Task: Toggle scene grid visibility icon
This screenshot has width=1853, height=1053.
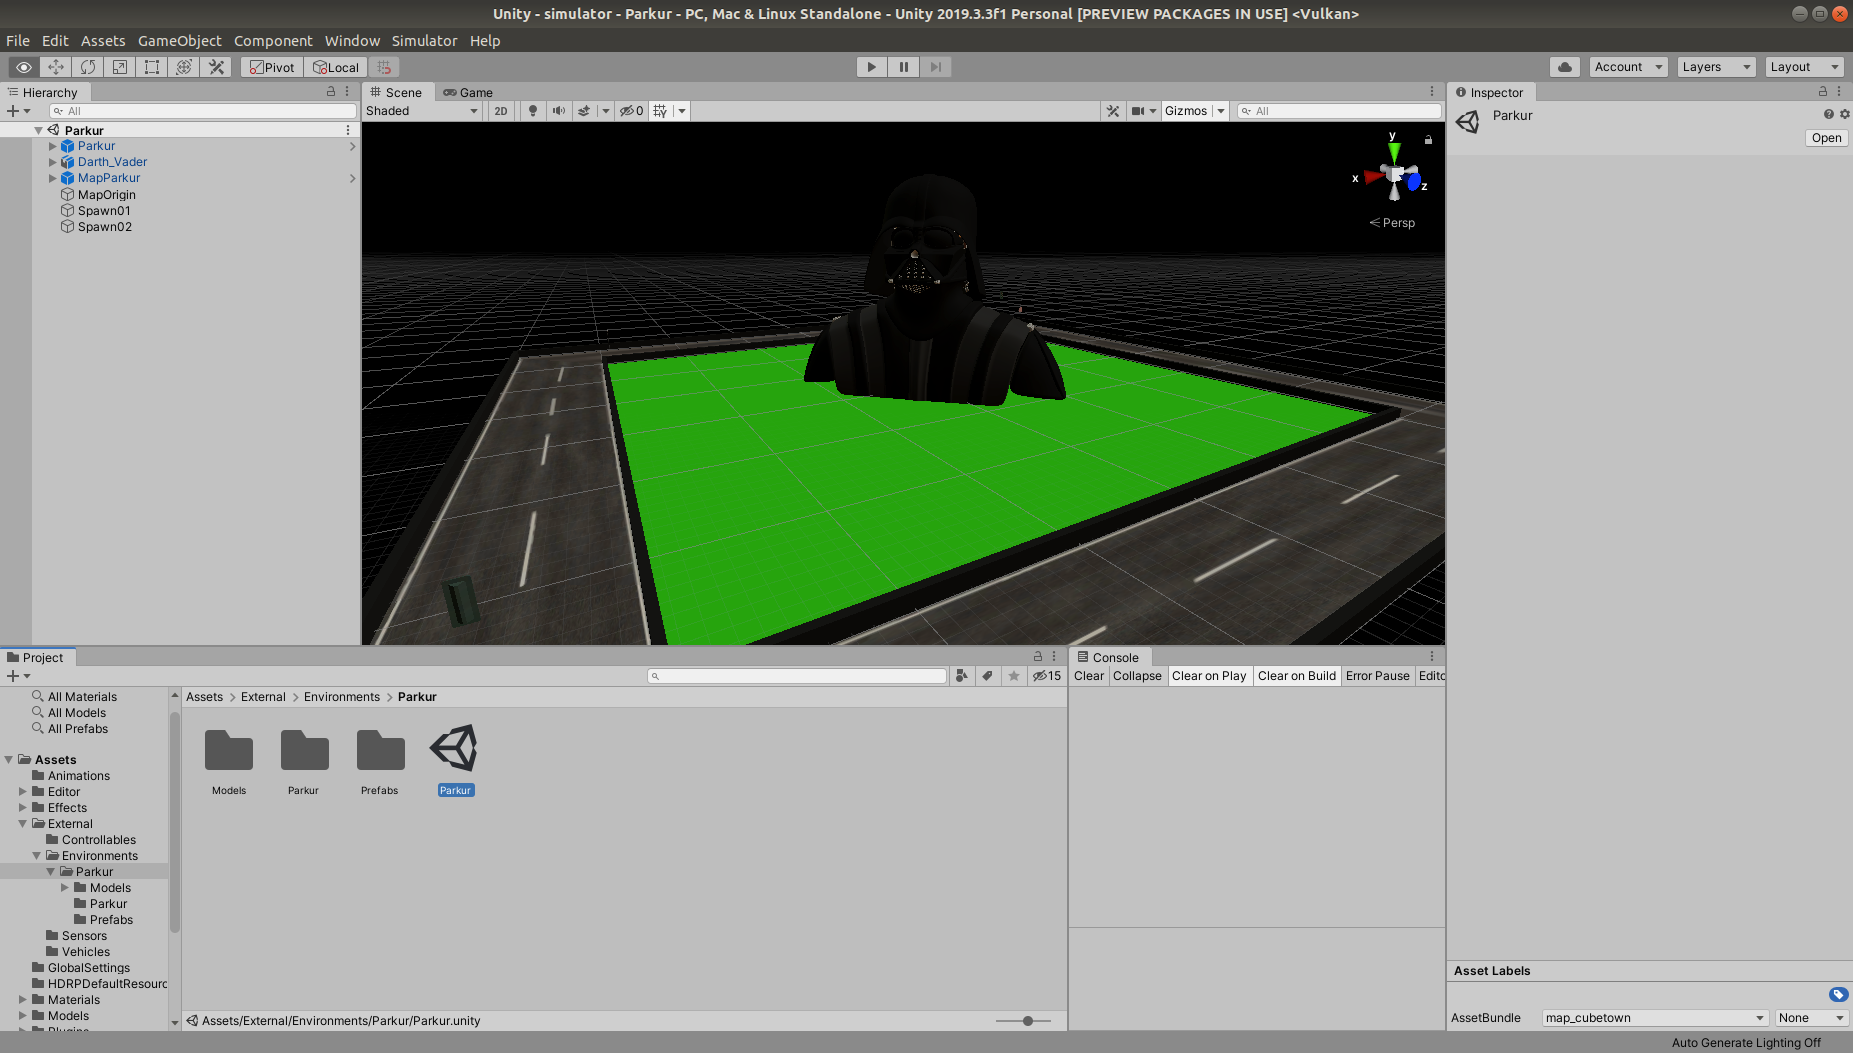Action: tap(661, 111)
